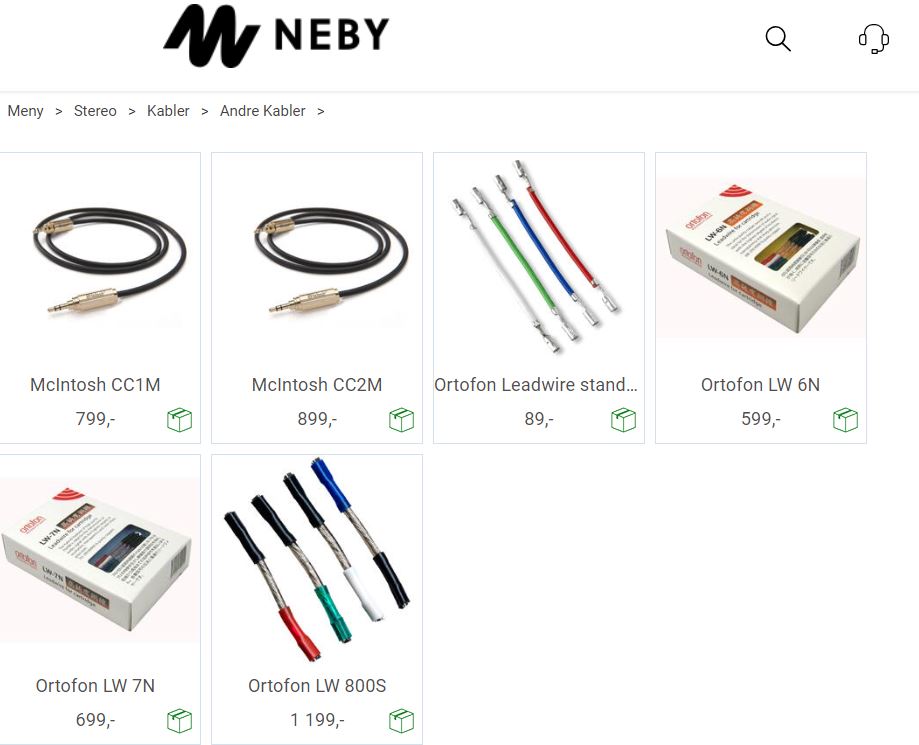
Task: Go to Meny in the breadcrumb
Action: point(25,111)
